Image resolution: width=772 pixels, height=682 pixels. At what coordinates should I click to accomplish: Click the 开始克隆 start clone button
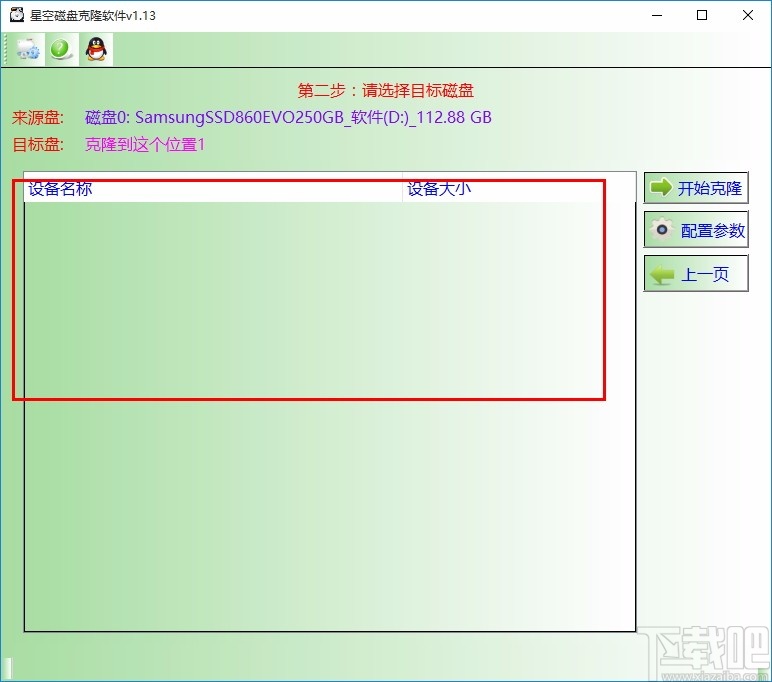(x=696, y=188)
